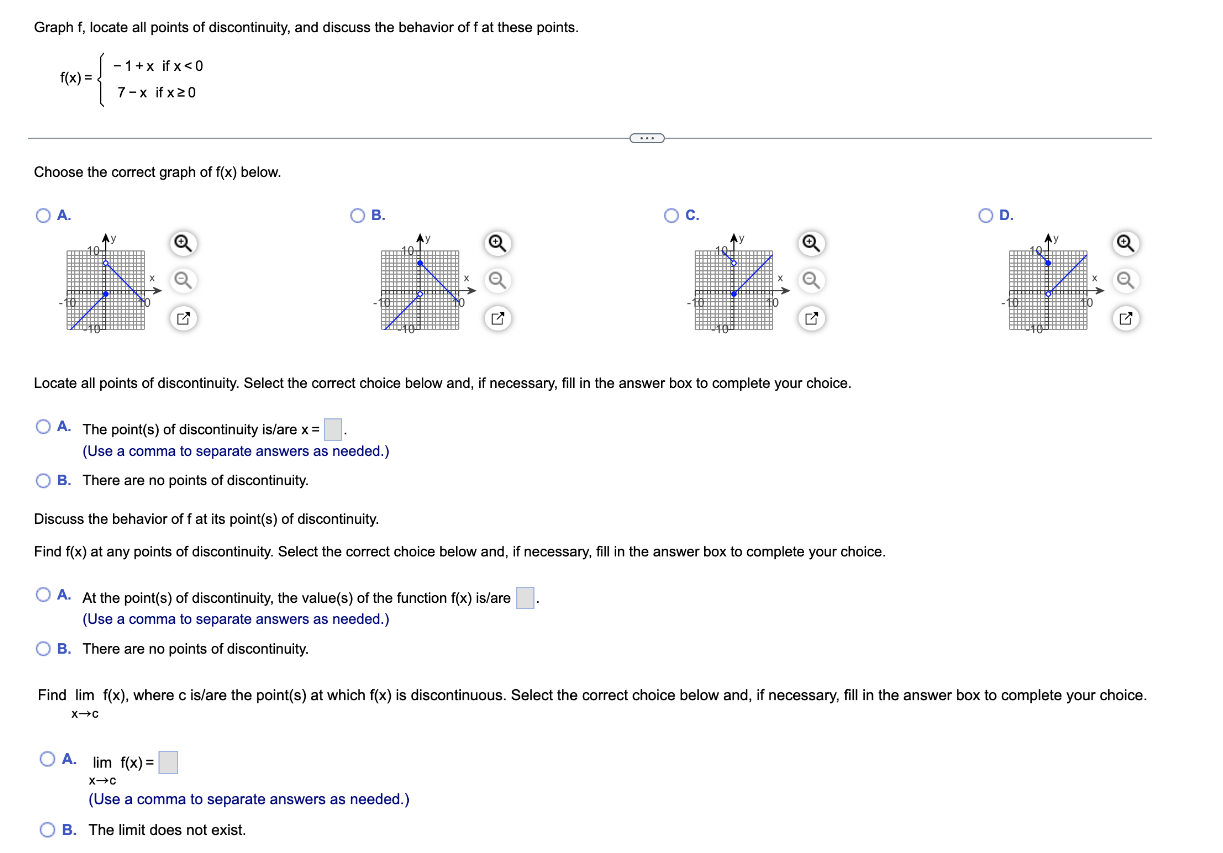Screen dimensions: 1223x853
Task: Select 'The limit does not exist' option
Action: coord(47,829)
